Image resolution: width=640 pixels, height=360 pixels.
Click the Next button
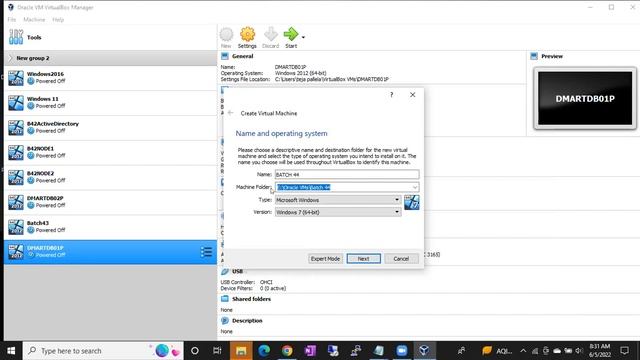[364, 259]
